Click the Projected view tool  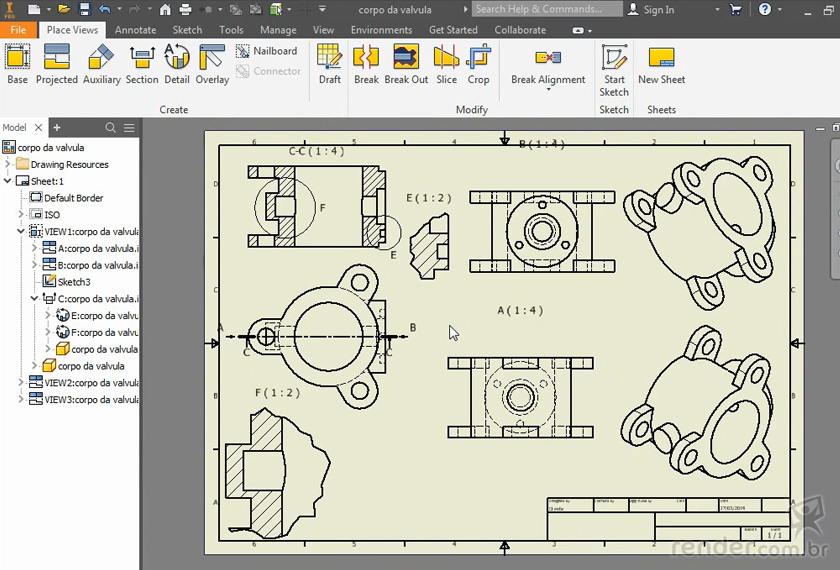click(x=57, y=65)
